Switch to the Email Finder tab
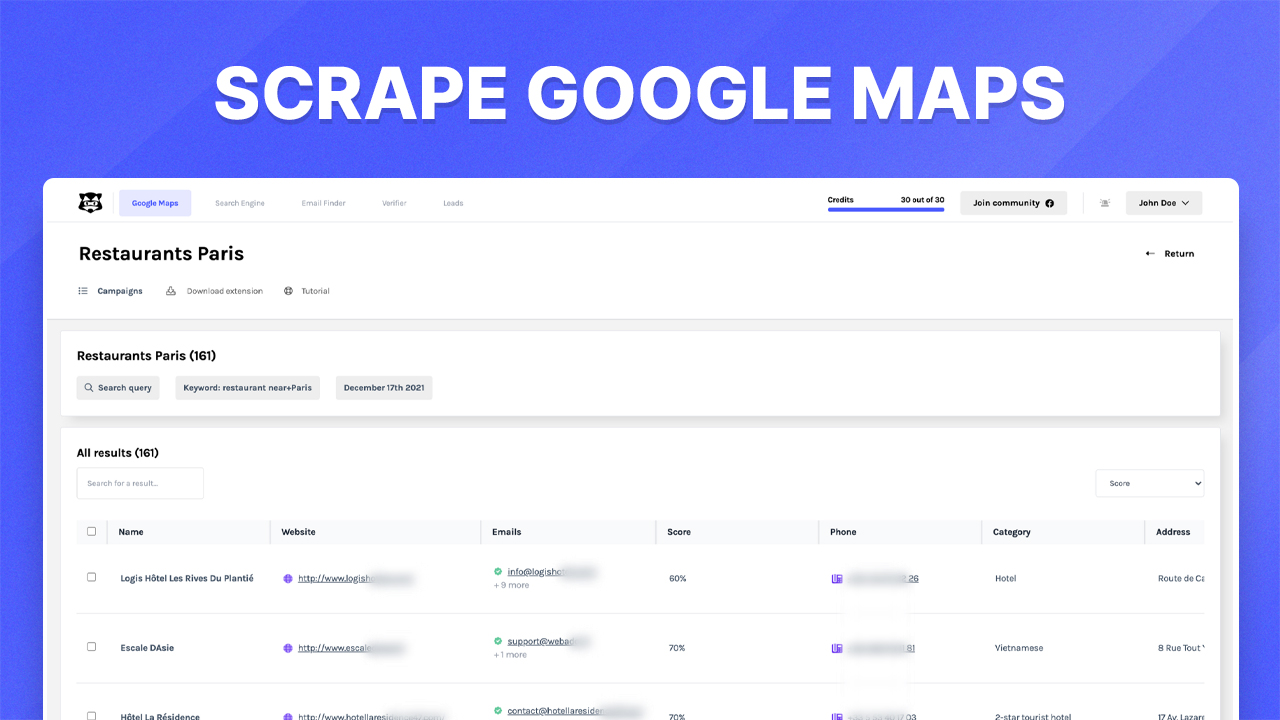 [x=323, y=202]
